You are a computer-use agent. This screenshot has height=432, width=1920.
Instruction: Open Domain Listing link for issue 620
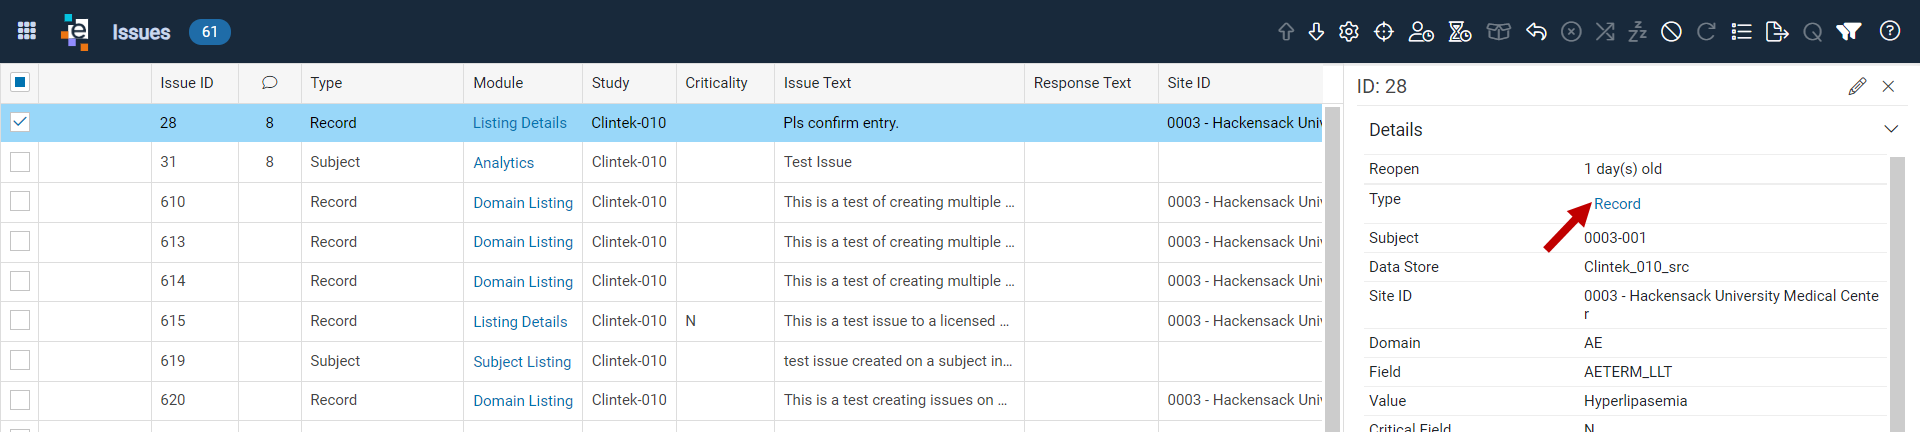pos(523,401)
